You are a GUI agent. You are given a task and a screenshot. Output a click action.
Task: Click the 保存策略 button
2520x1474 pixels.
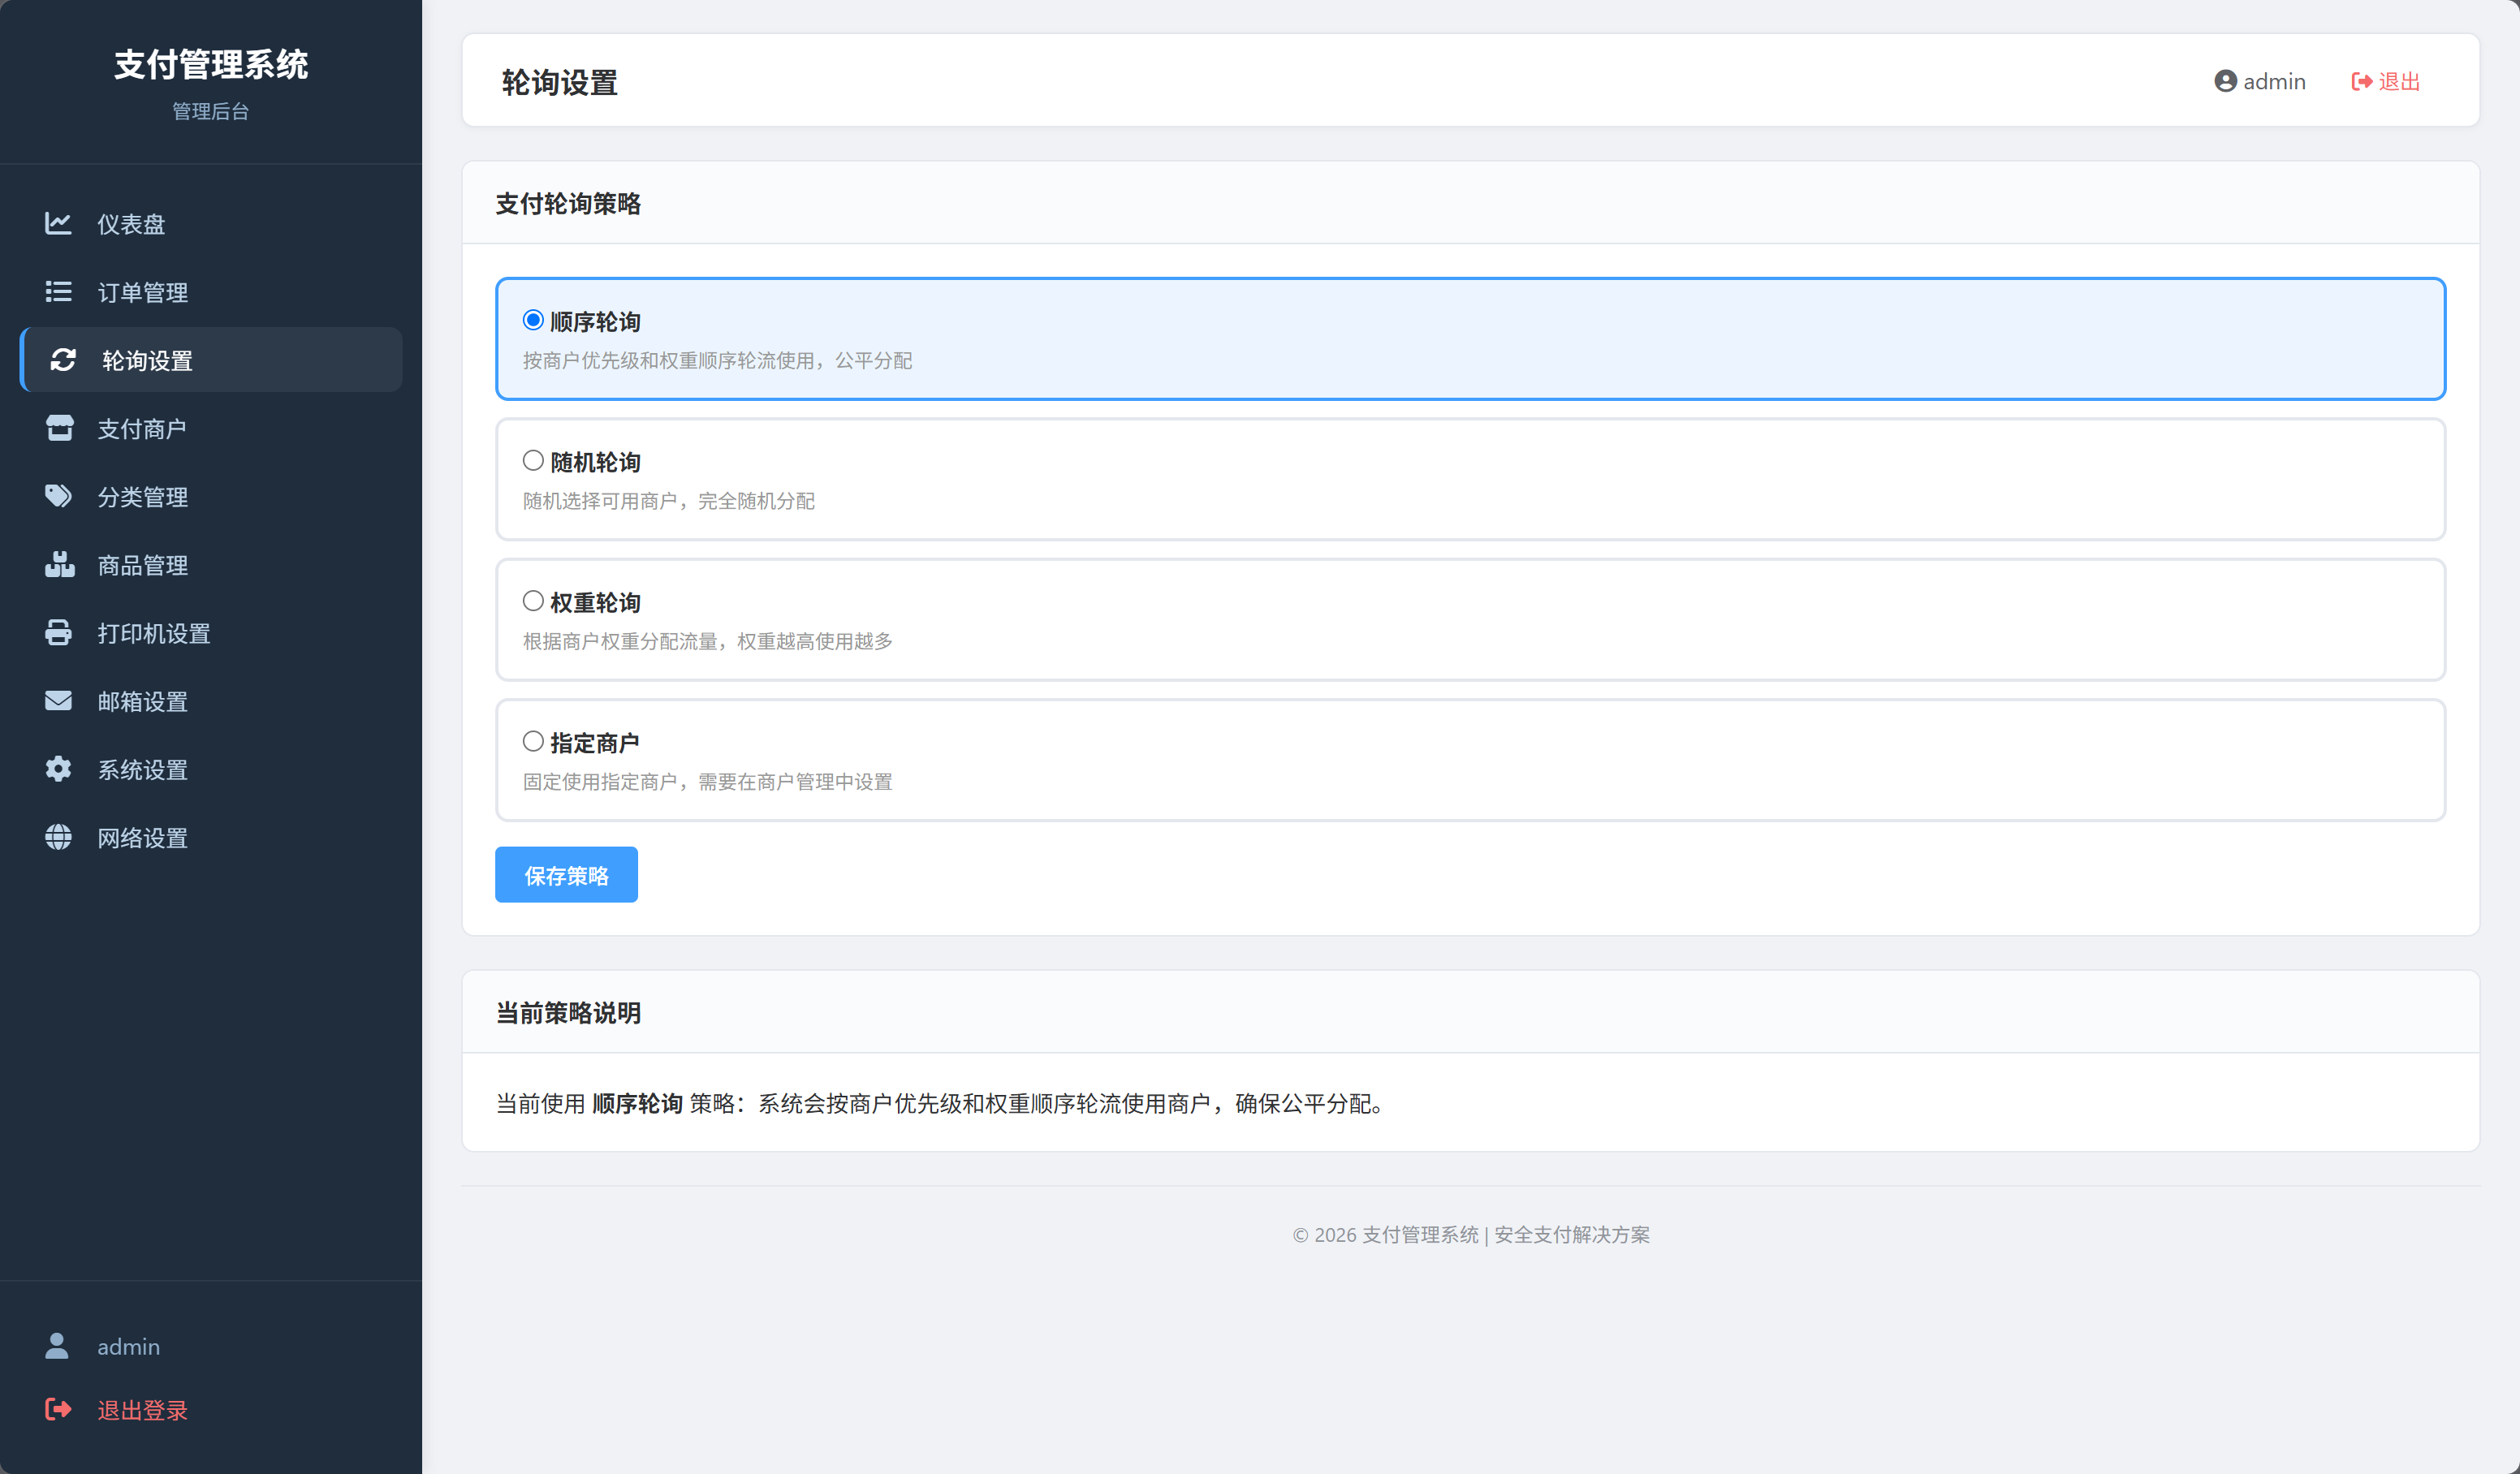coord(566,875)
